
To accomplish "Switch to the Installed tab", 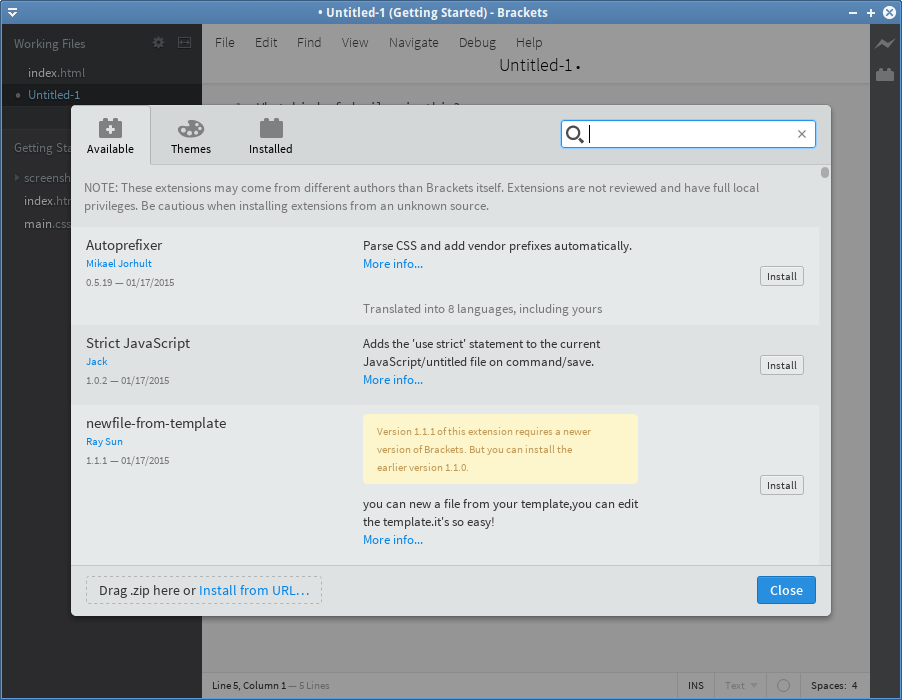I will [270, 136].
